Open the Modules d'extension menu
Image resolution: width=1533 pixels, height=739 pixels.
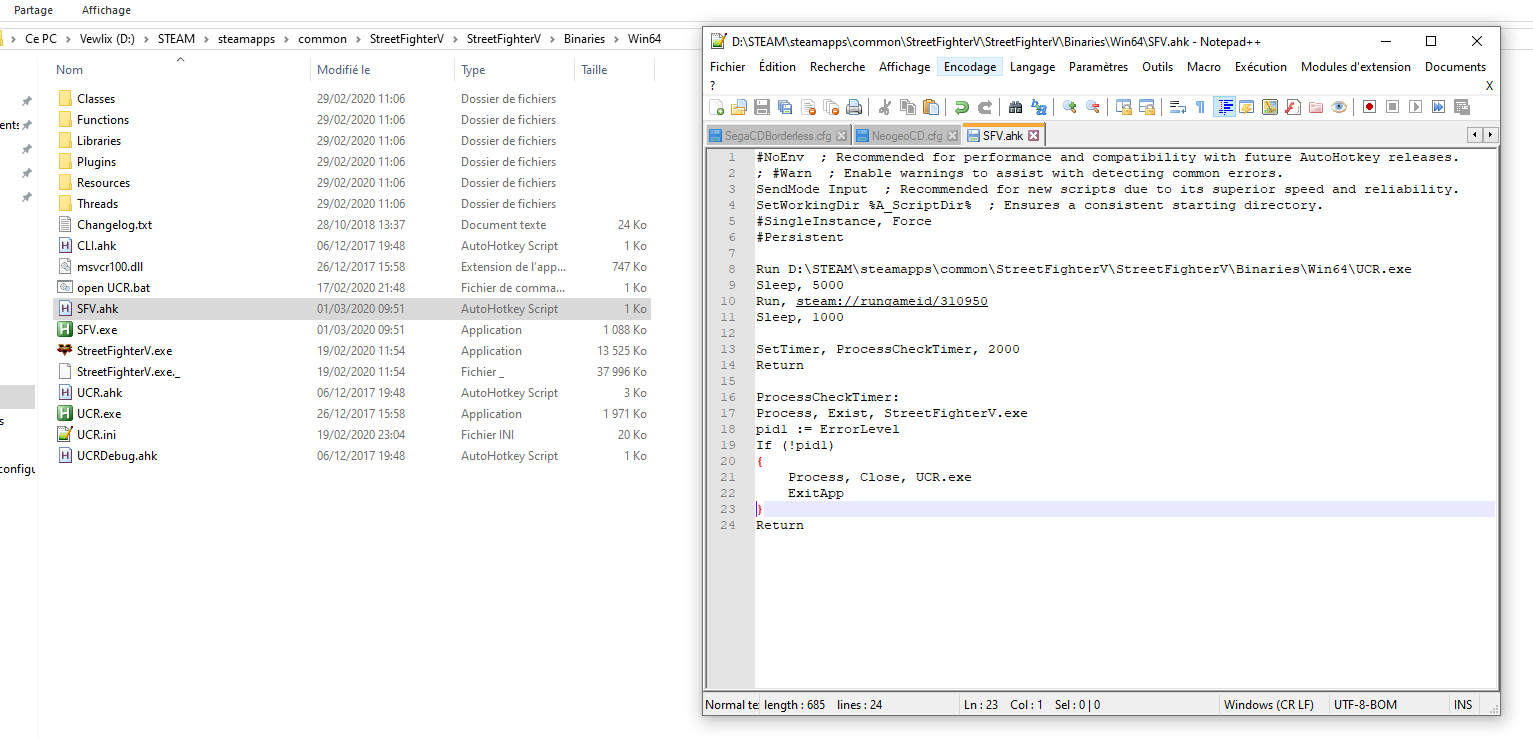1356,67
